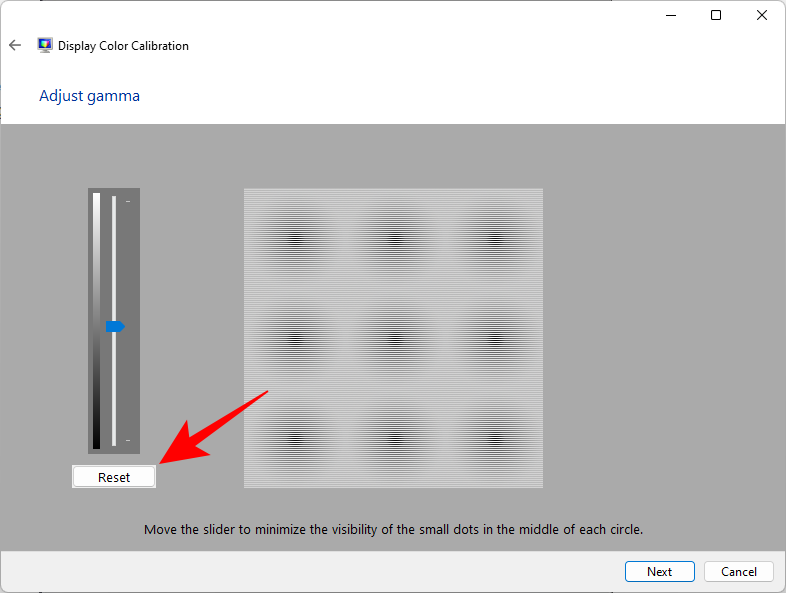This screenshot has height=593, width=786.
Task: Click the Display Color Calibration monitor icon
Action: tap(45, 45)
